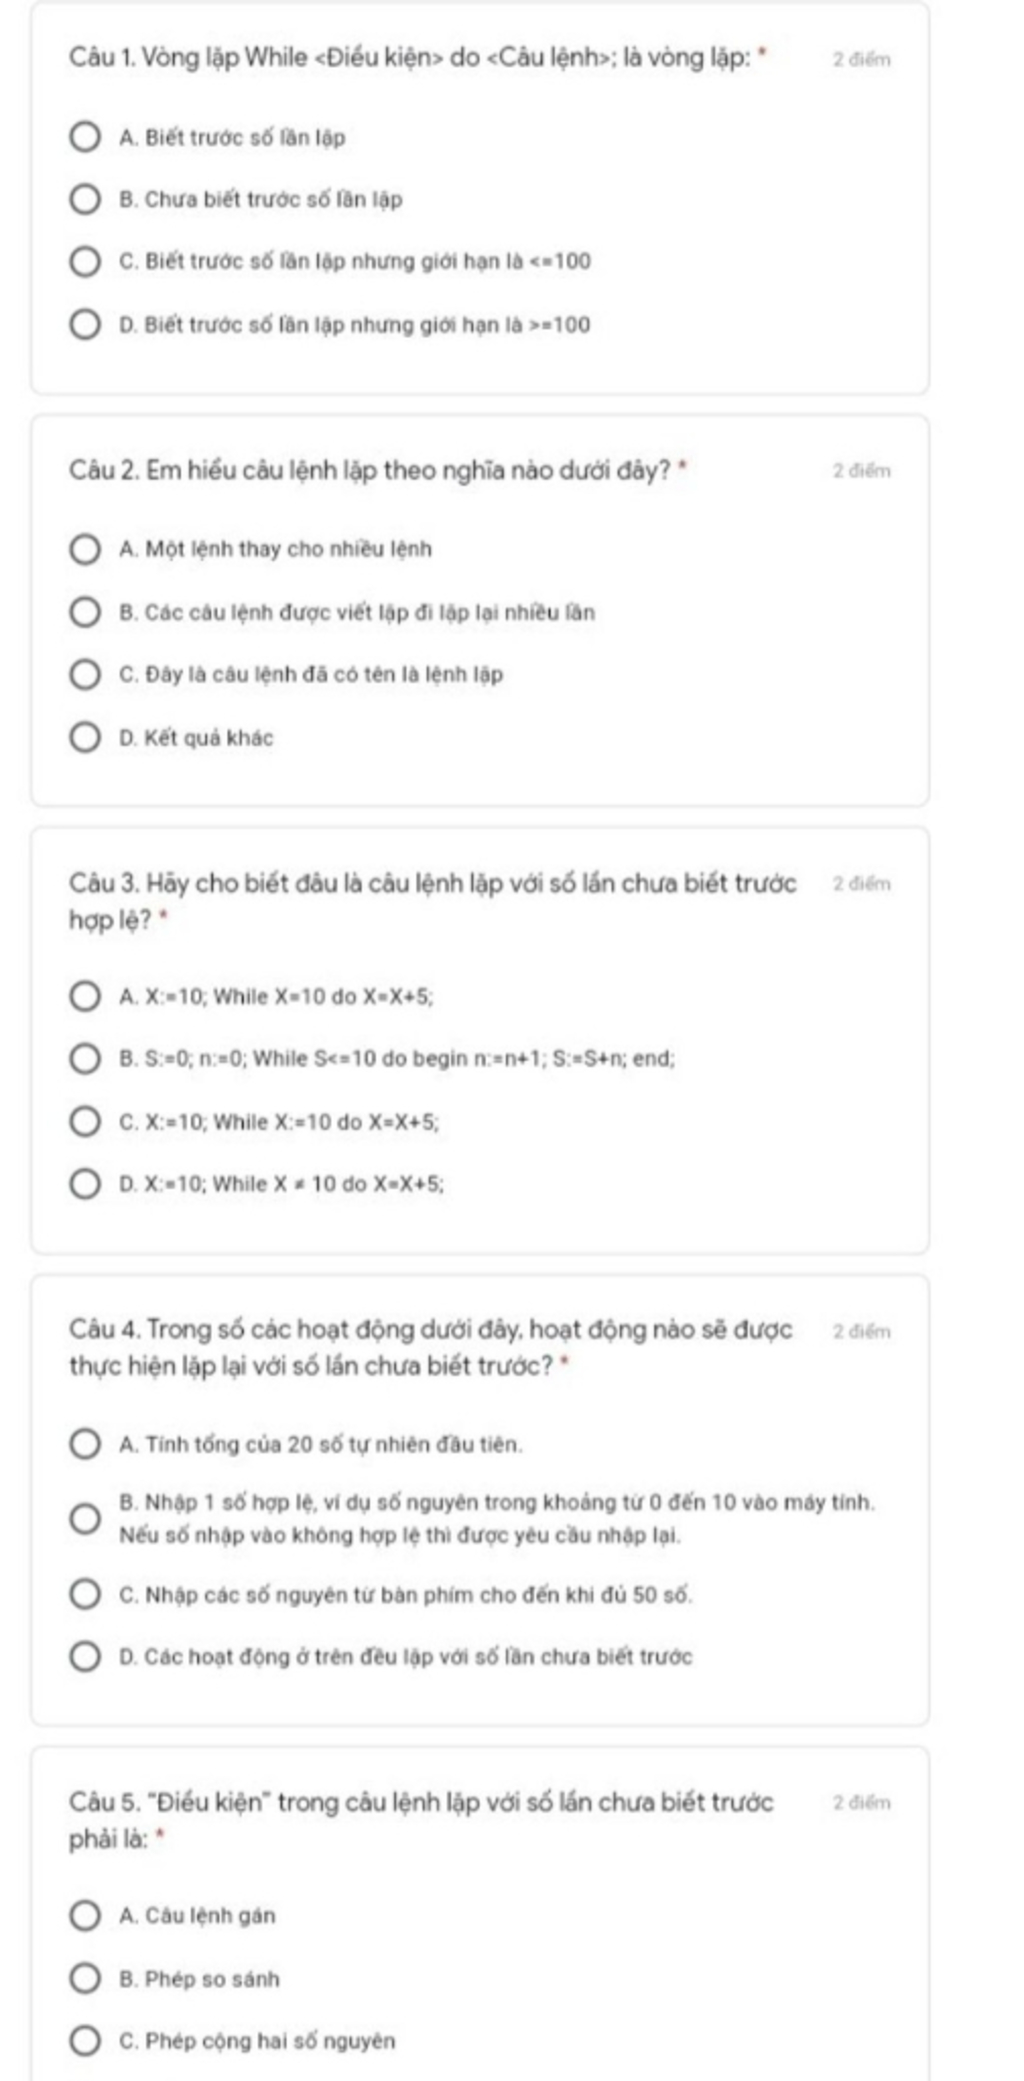Viewport: 1024px width, 2081px height.
Task: Pick 'Phép cộng hai số nguyên' in Câu 5
Action: click(85, 2041)
